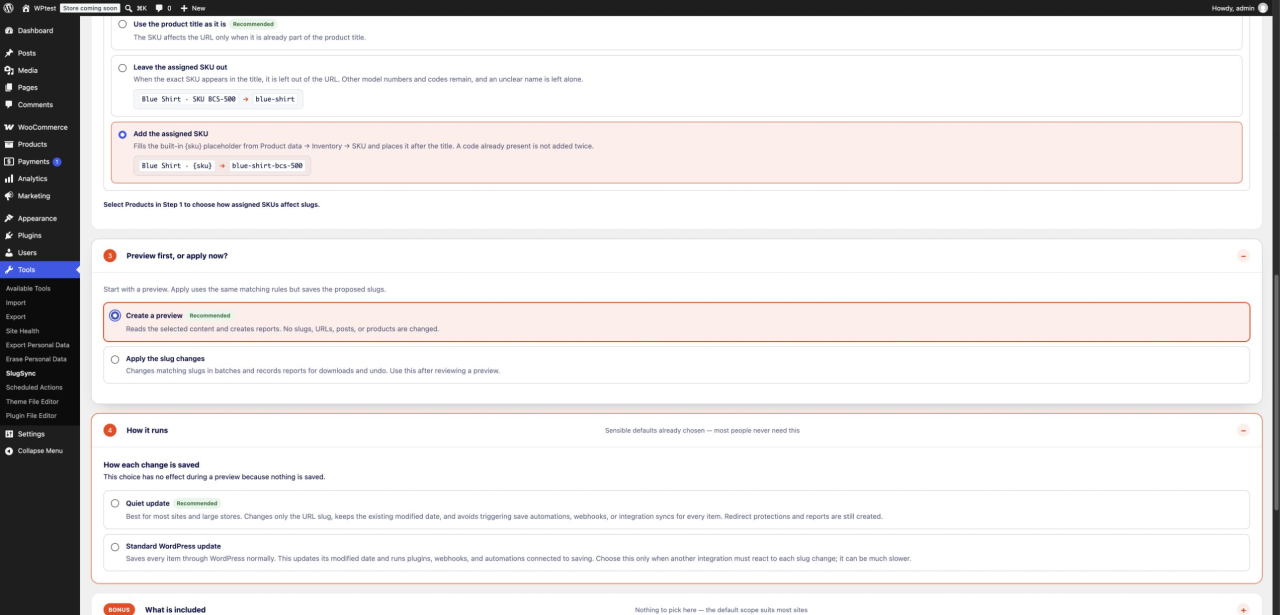This screenshot has height=615, width=1280.
Task: Expand the What is included bonus section
Action: (1243, 609)
